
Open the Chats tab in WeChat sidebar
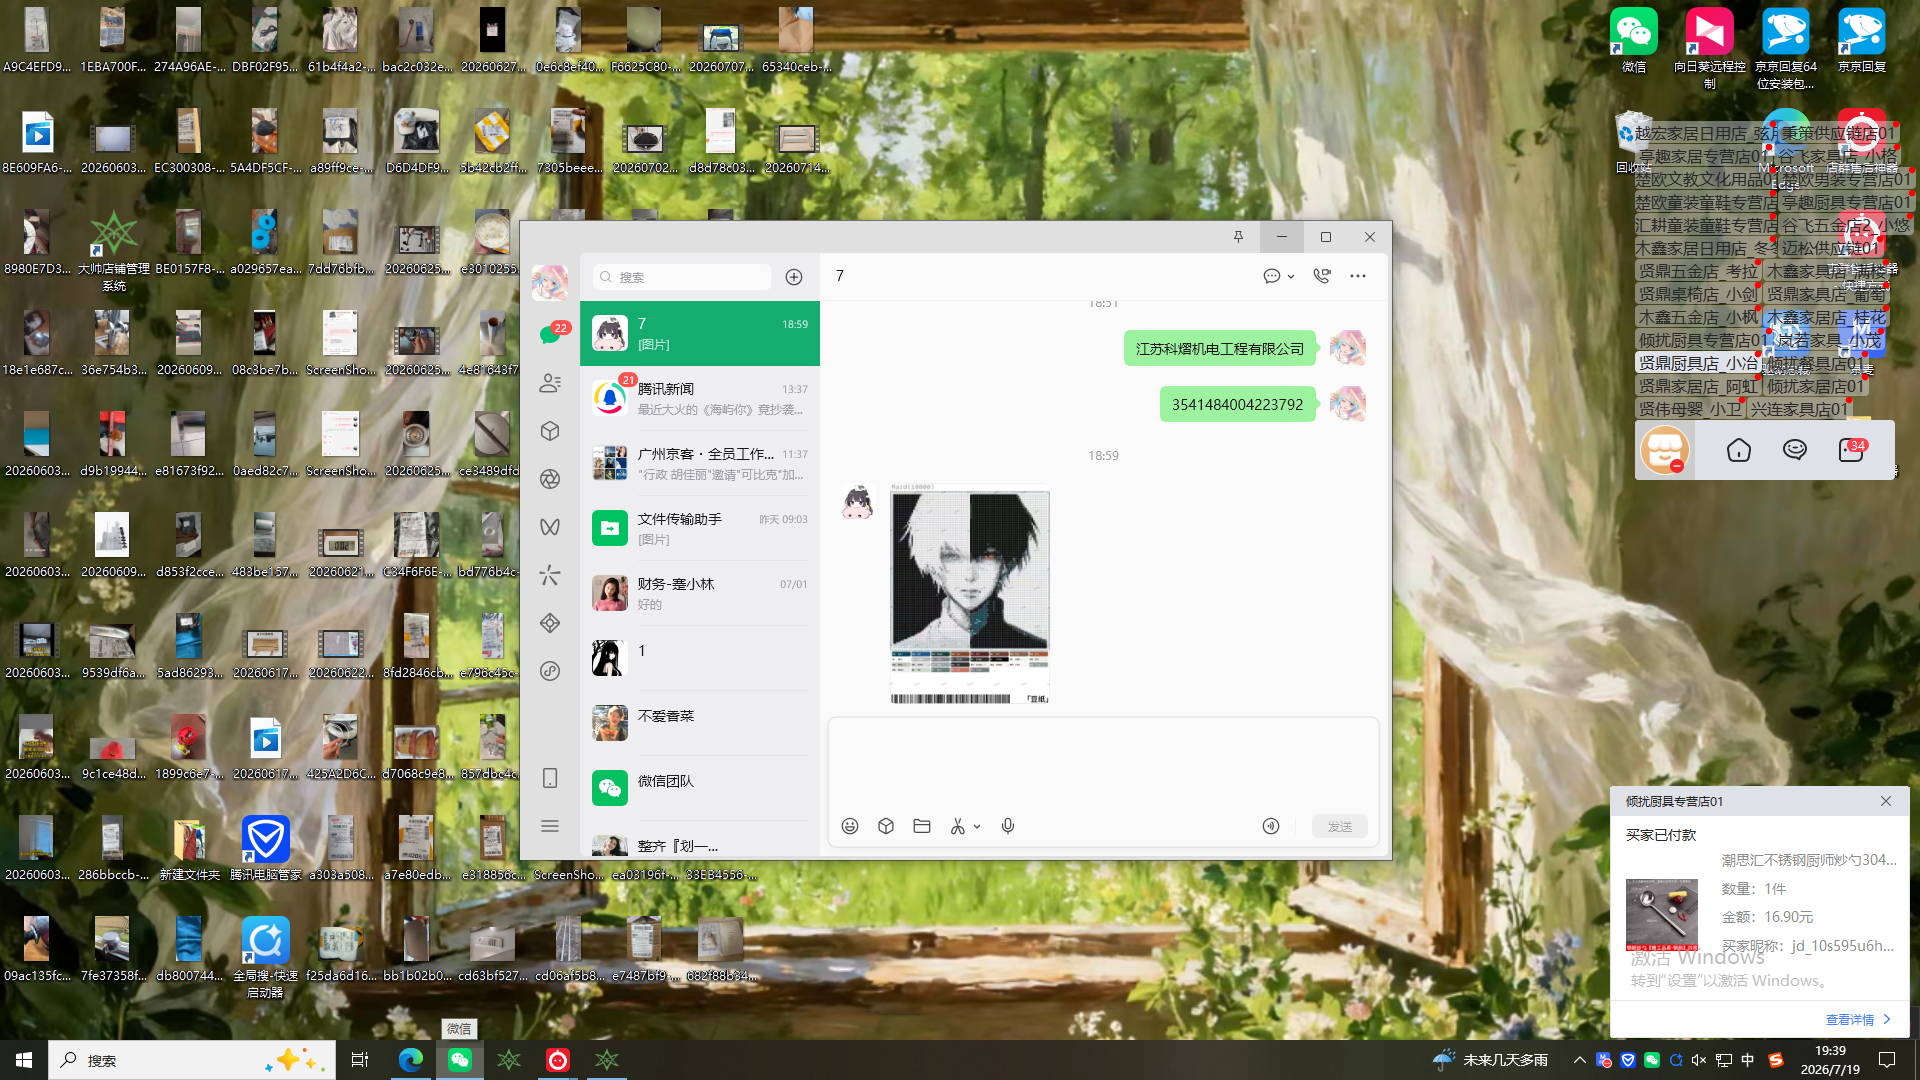click(550, 334)
